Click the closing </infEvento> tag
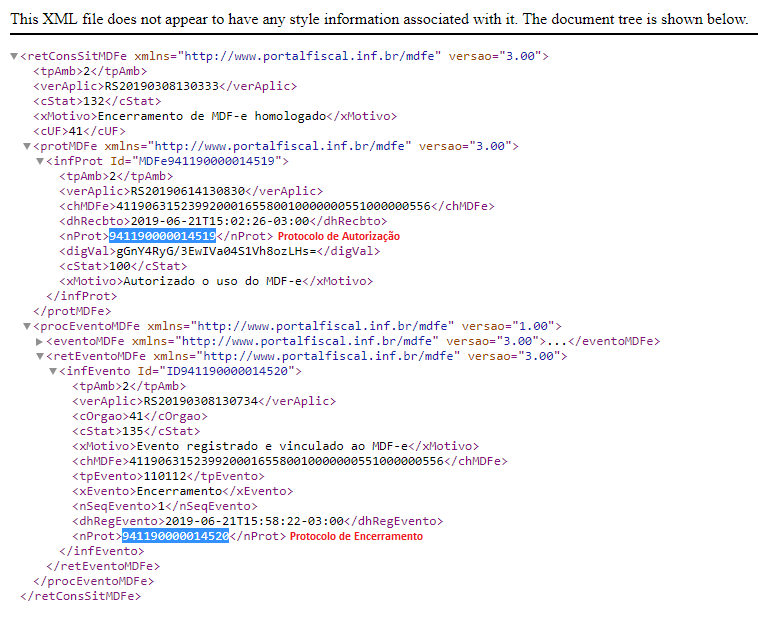The image size is (758, 618). coord(102,551)
